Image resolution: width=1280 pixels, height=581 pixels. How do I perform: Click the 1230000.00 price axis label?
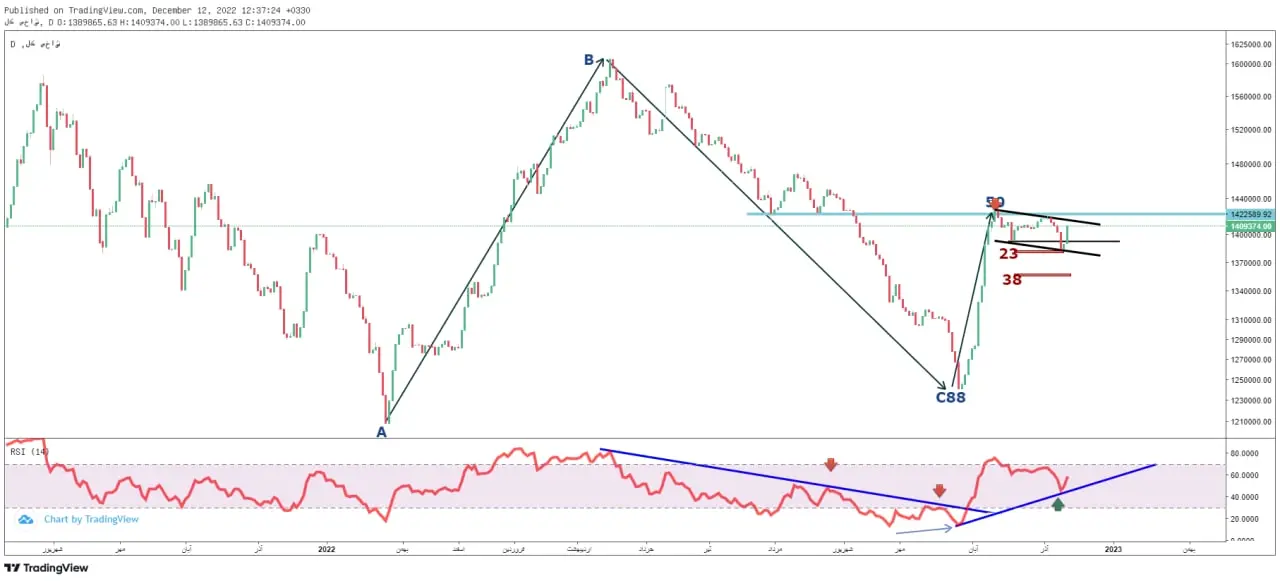click(1253, 401)
